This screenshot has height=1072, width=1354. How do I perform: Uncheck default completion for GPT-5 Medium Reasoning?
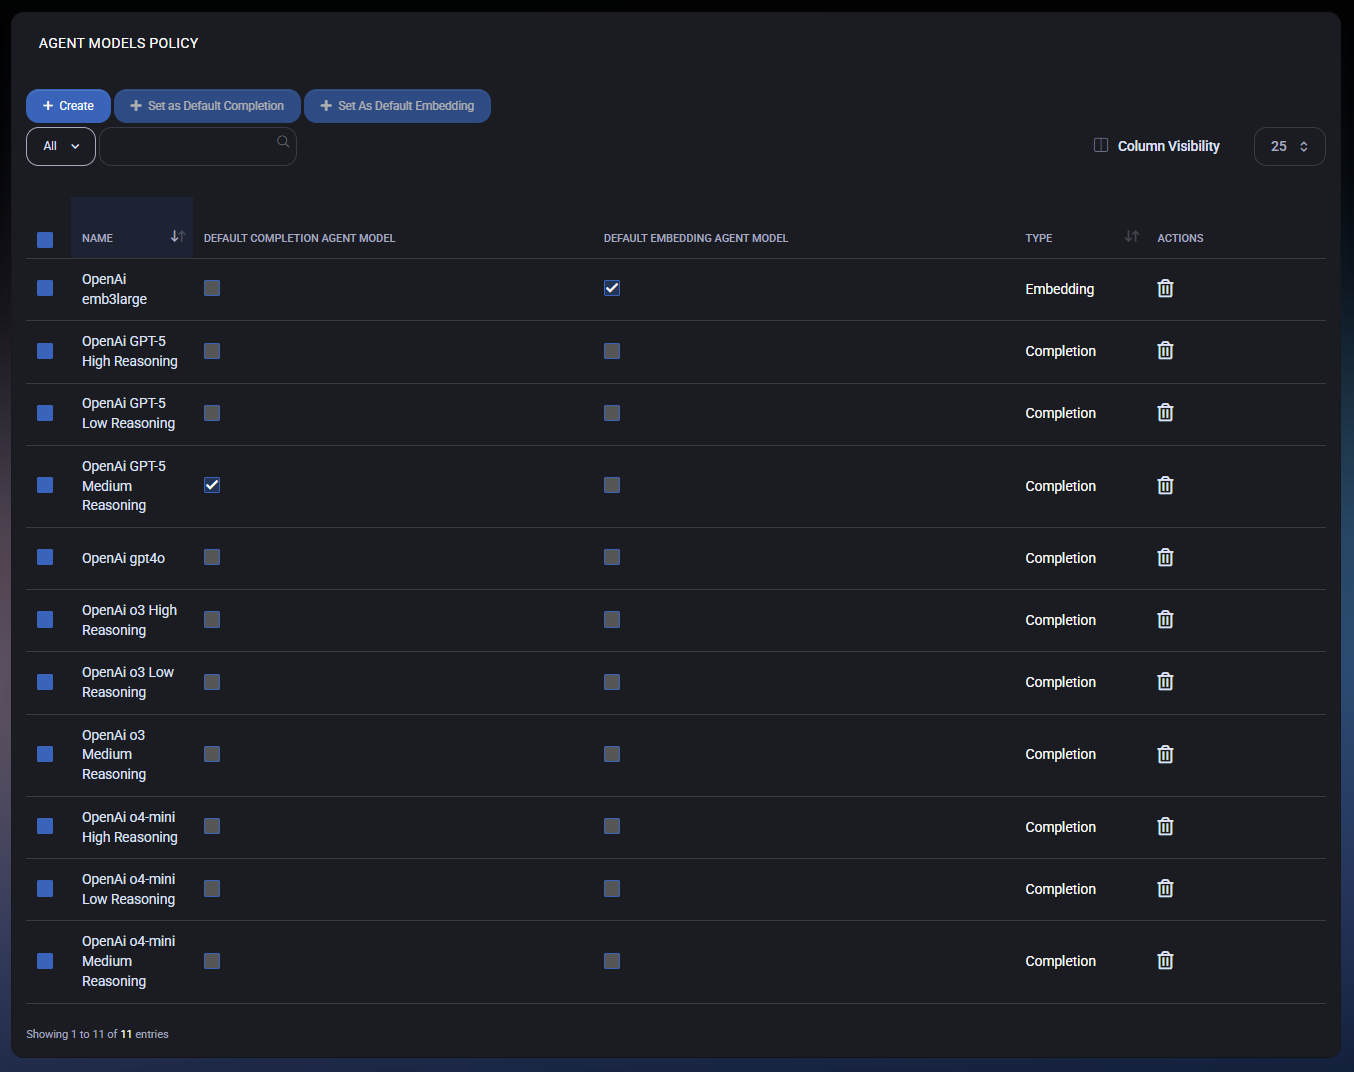212,485
